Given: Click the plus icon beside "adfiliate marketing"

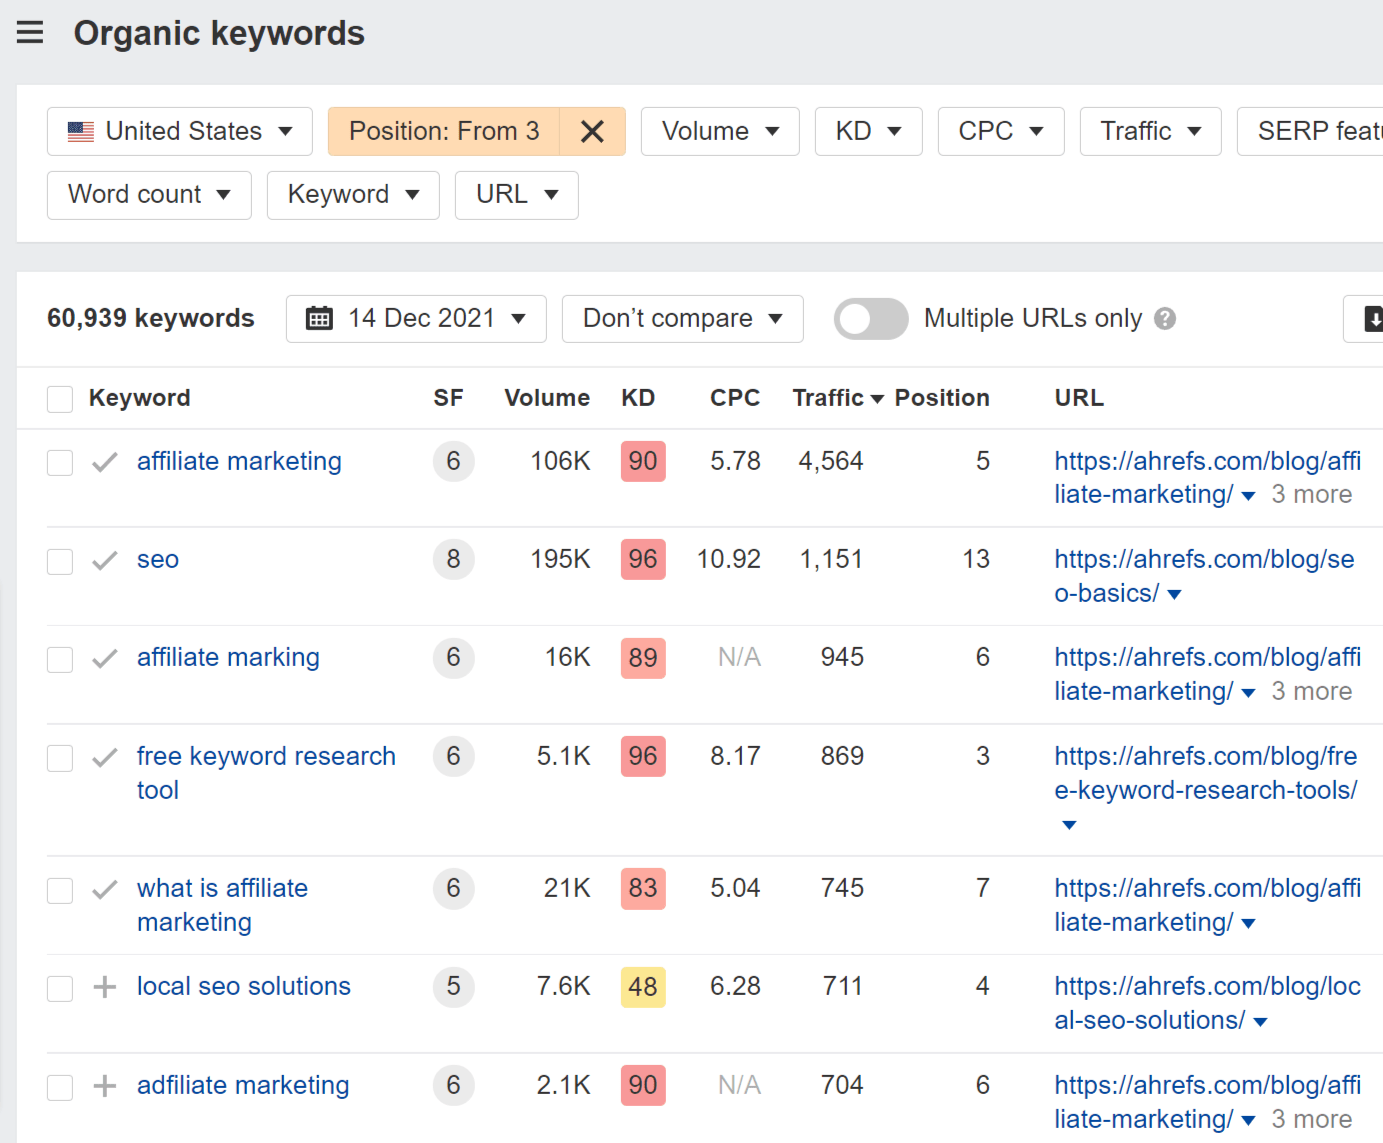Looking at the screenshot, I should point(104,1086).
